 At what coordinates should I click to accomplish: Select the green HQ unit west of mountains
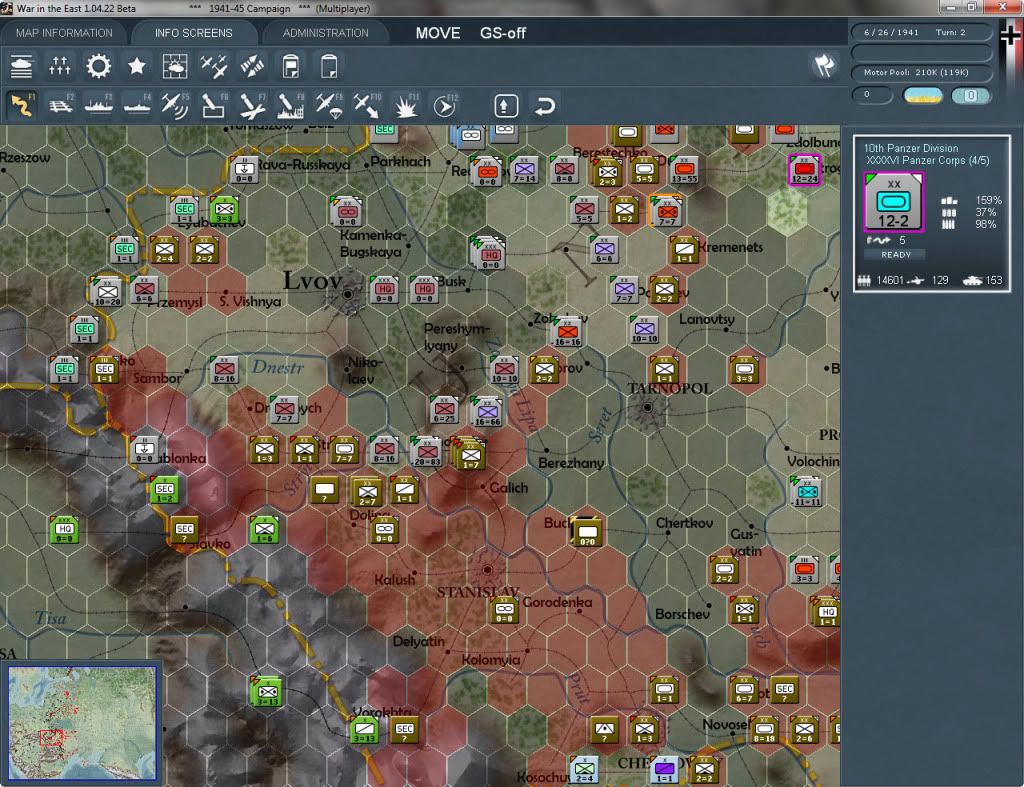point(64,529)
